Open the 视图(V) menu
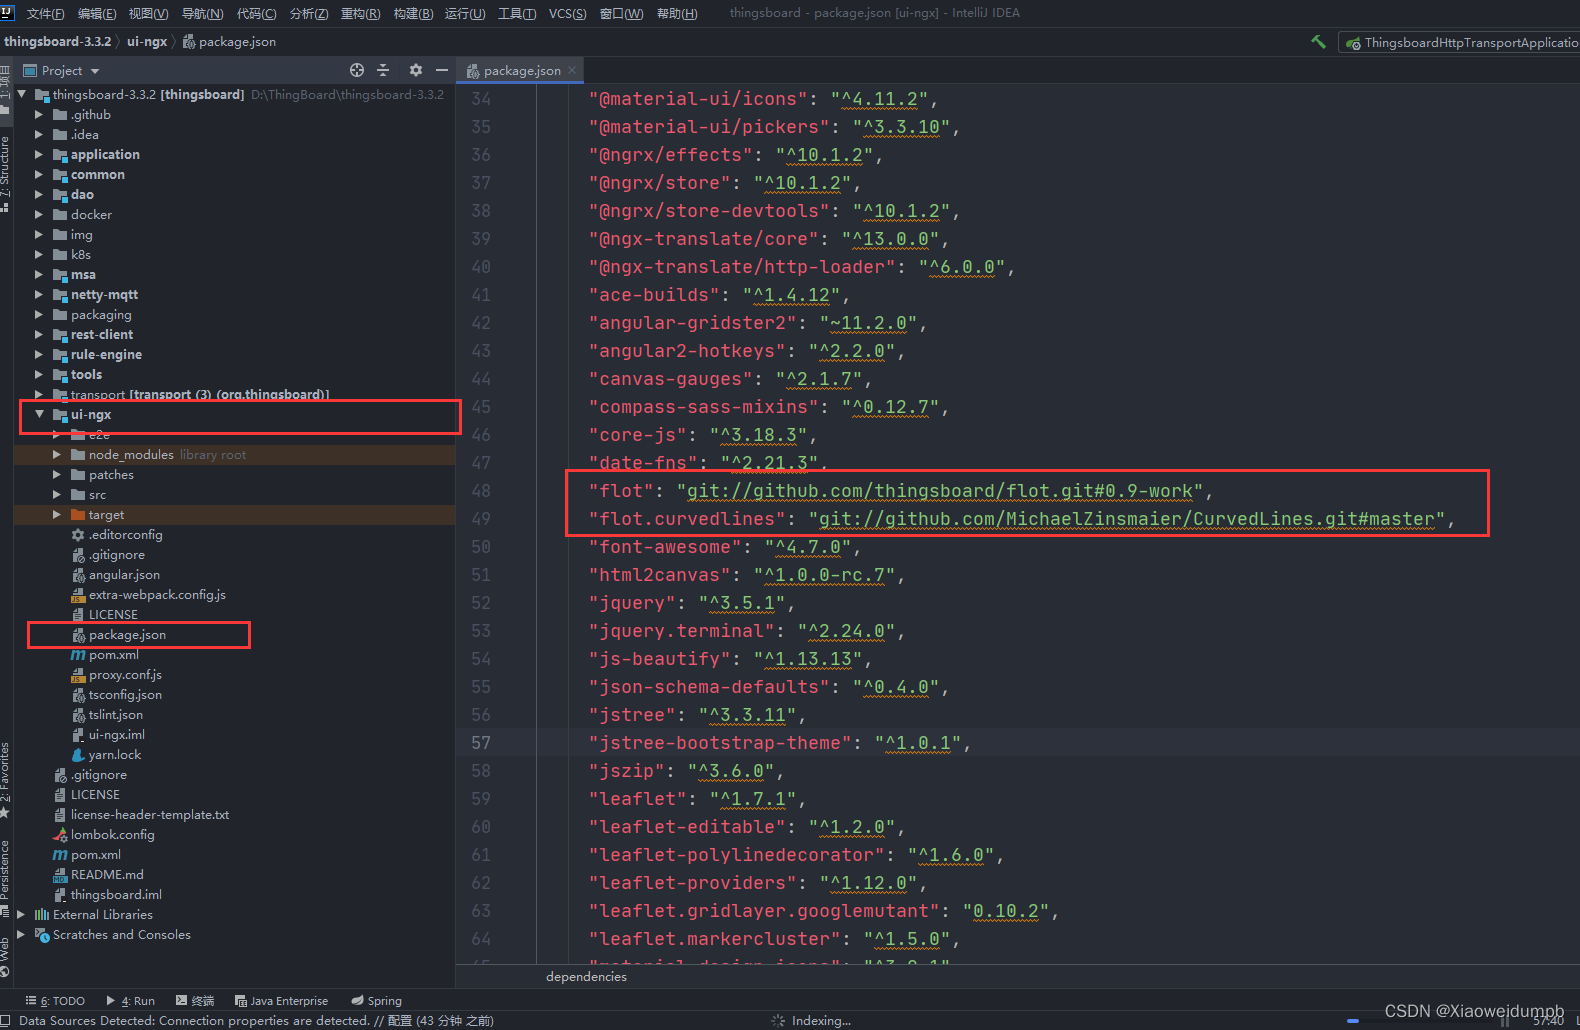This screenshot has width=1580, height=1030. [x=148, y=13]
